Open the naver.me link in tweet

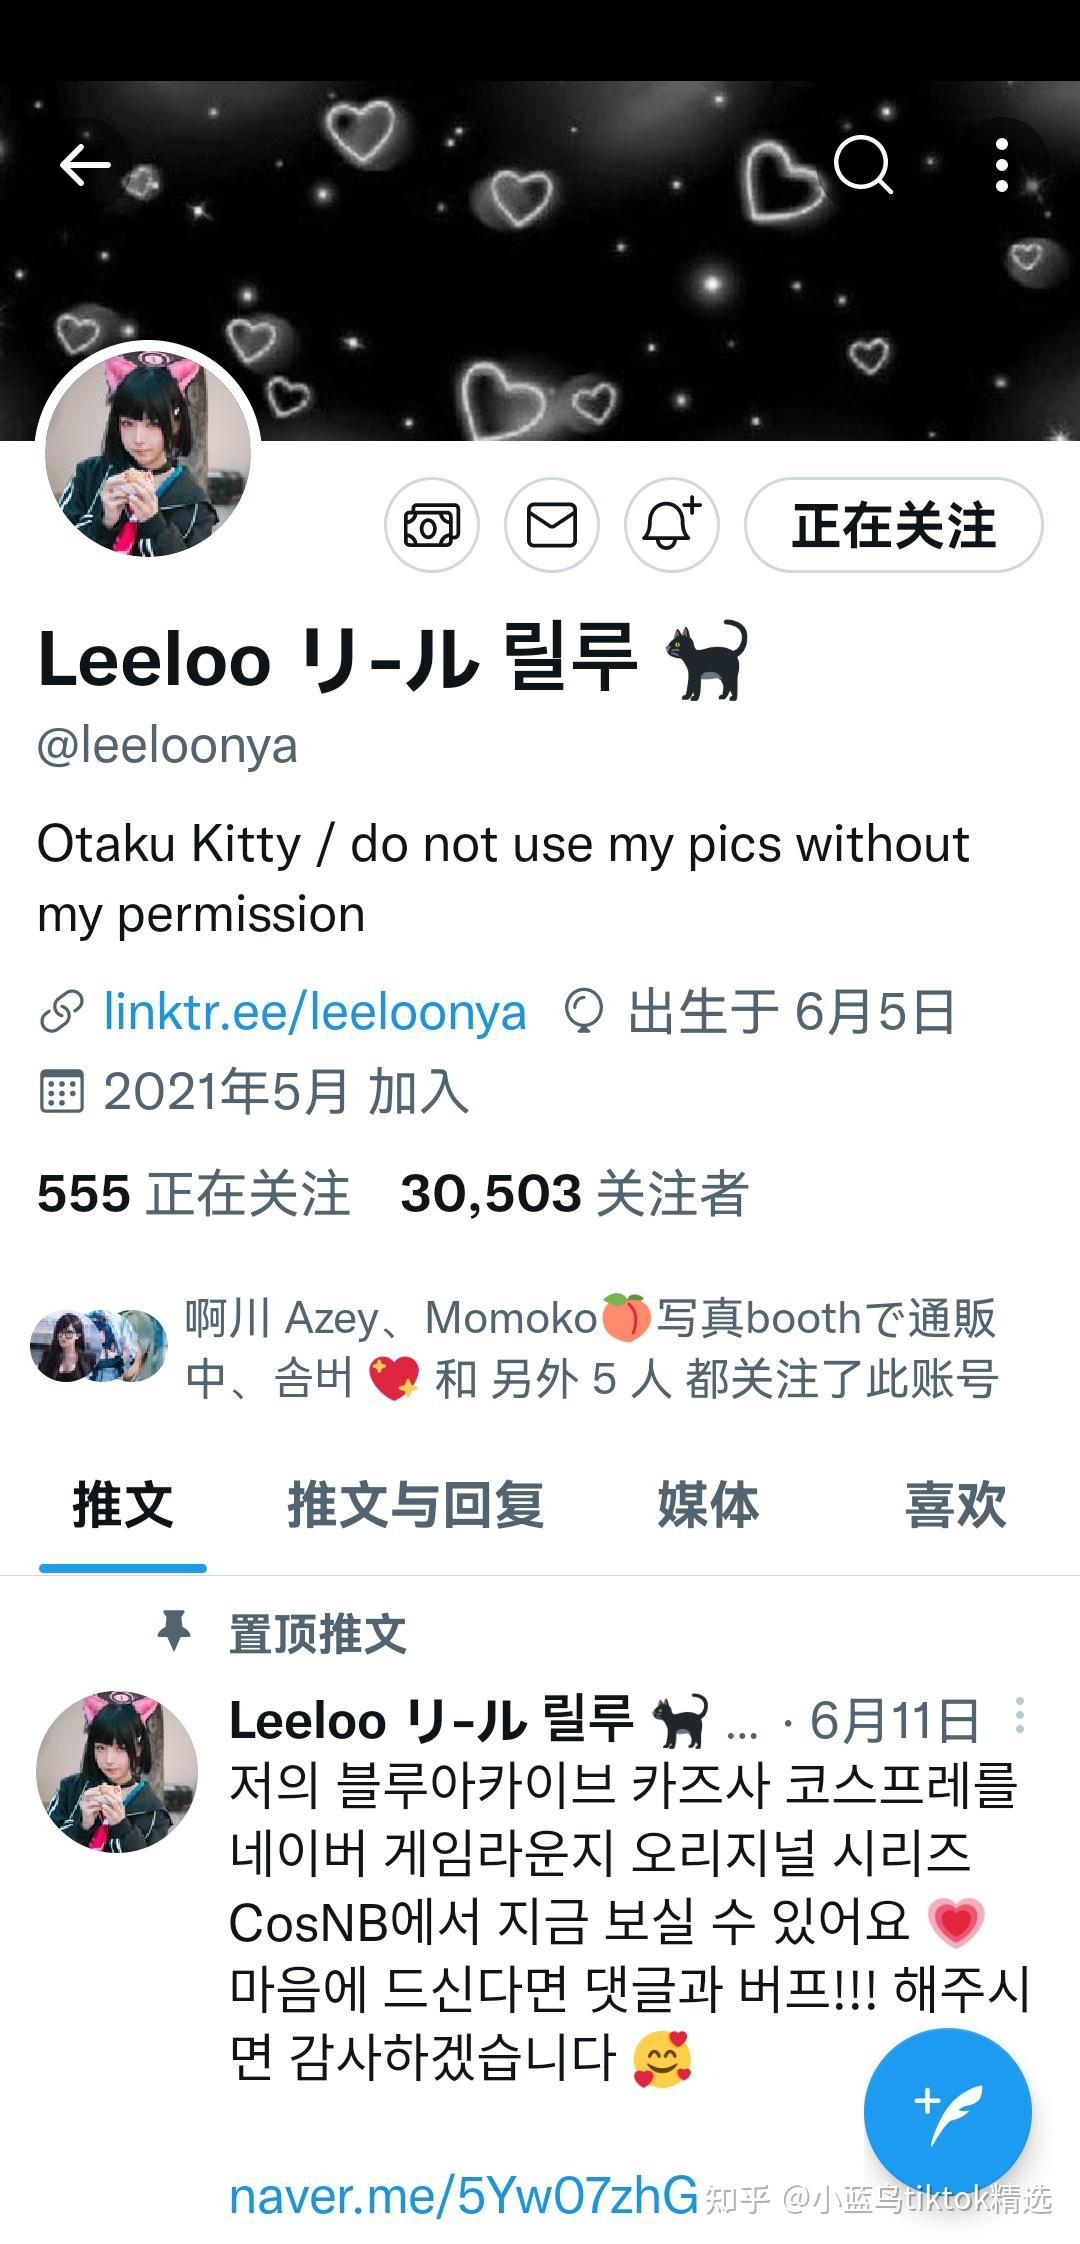(463, 2197)
